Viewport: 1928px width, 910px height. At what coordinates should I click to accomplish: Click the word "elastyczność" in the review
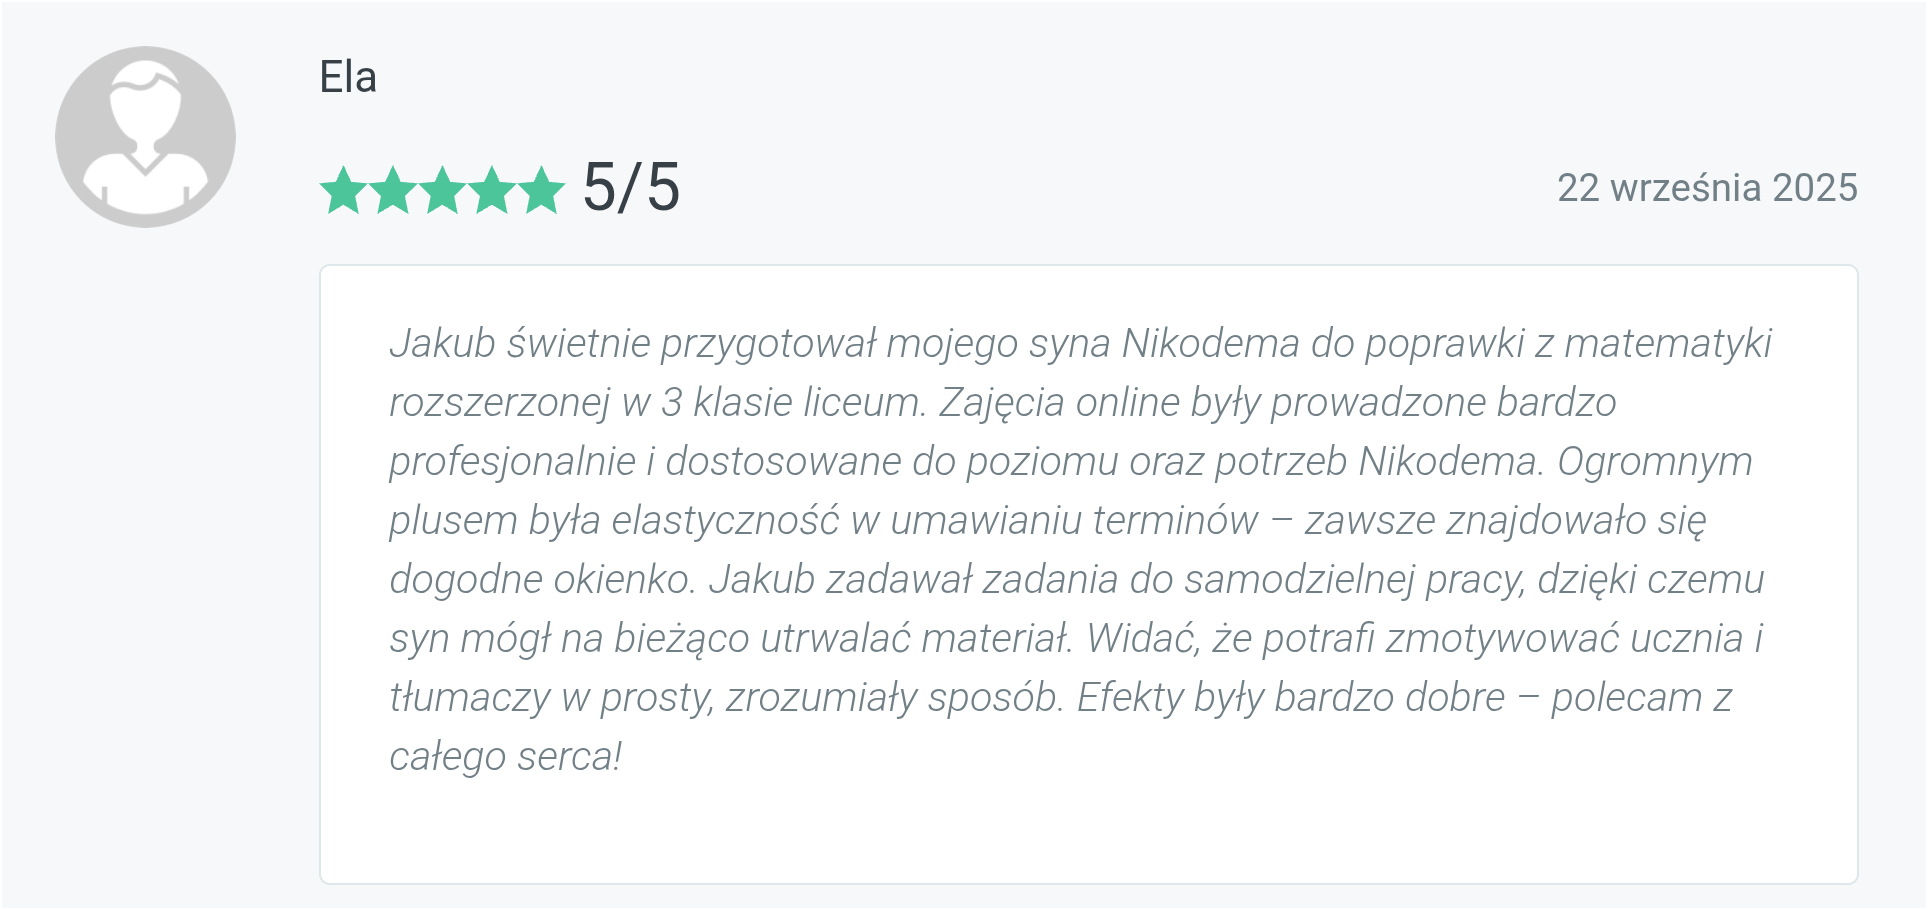[725, 520]
